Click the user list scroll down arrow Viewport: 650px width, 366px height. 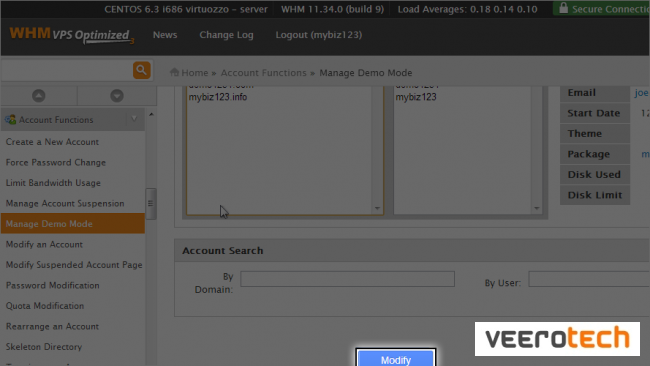(x=537, y=208)
